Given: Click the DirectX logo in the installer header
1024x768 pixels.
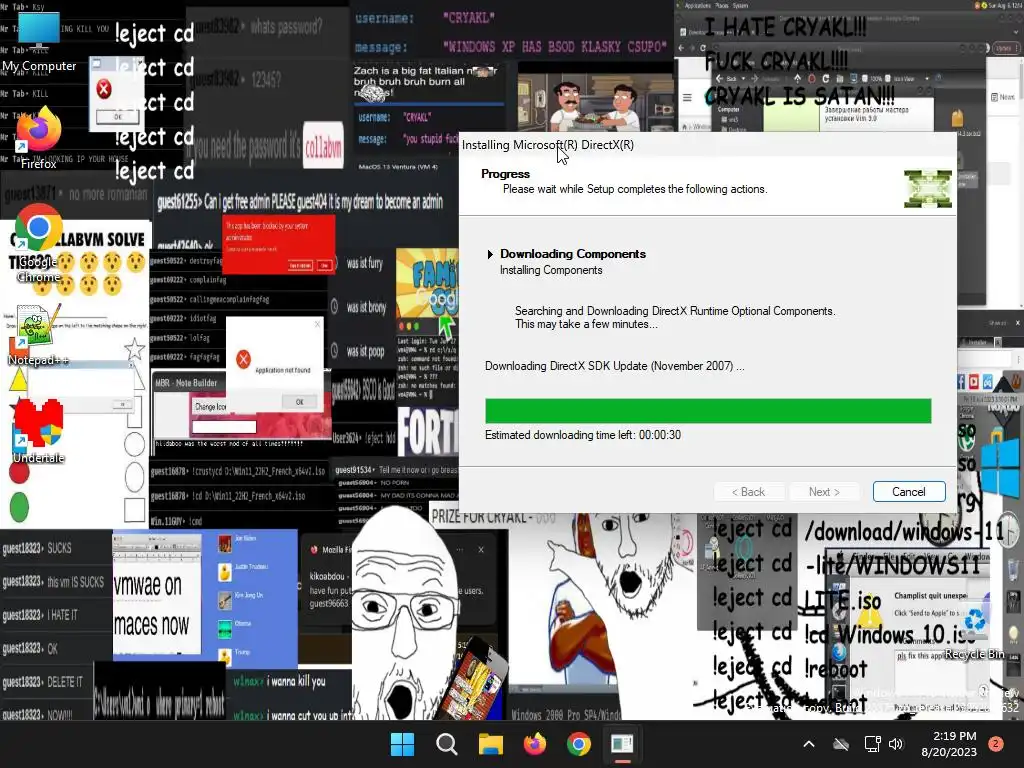Looking at the screenshot, I should [x=927, y=189].
